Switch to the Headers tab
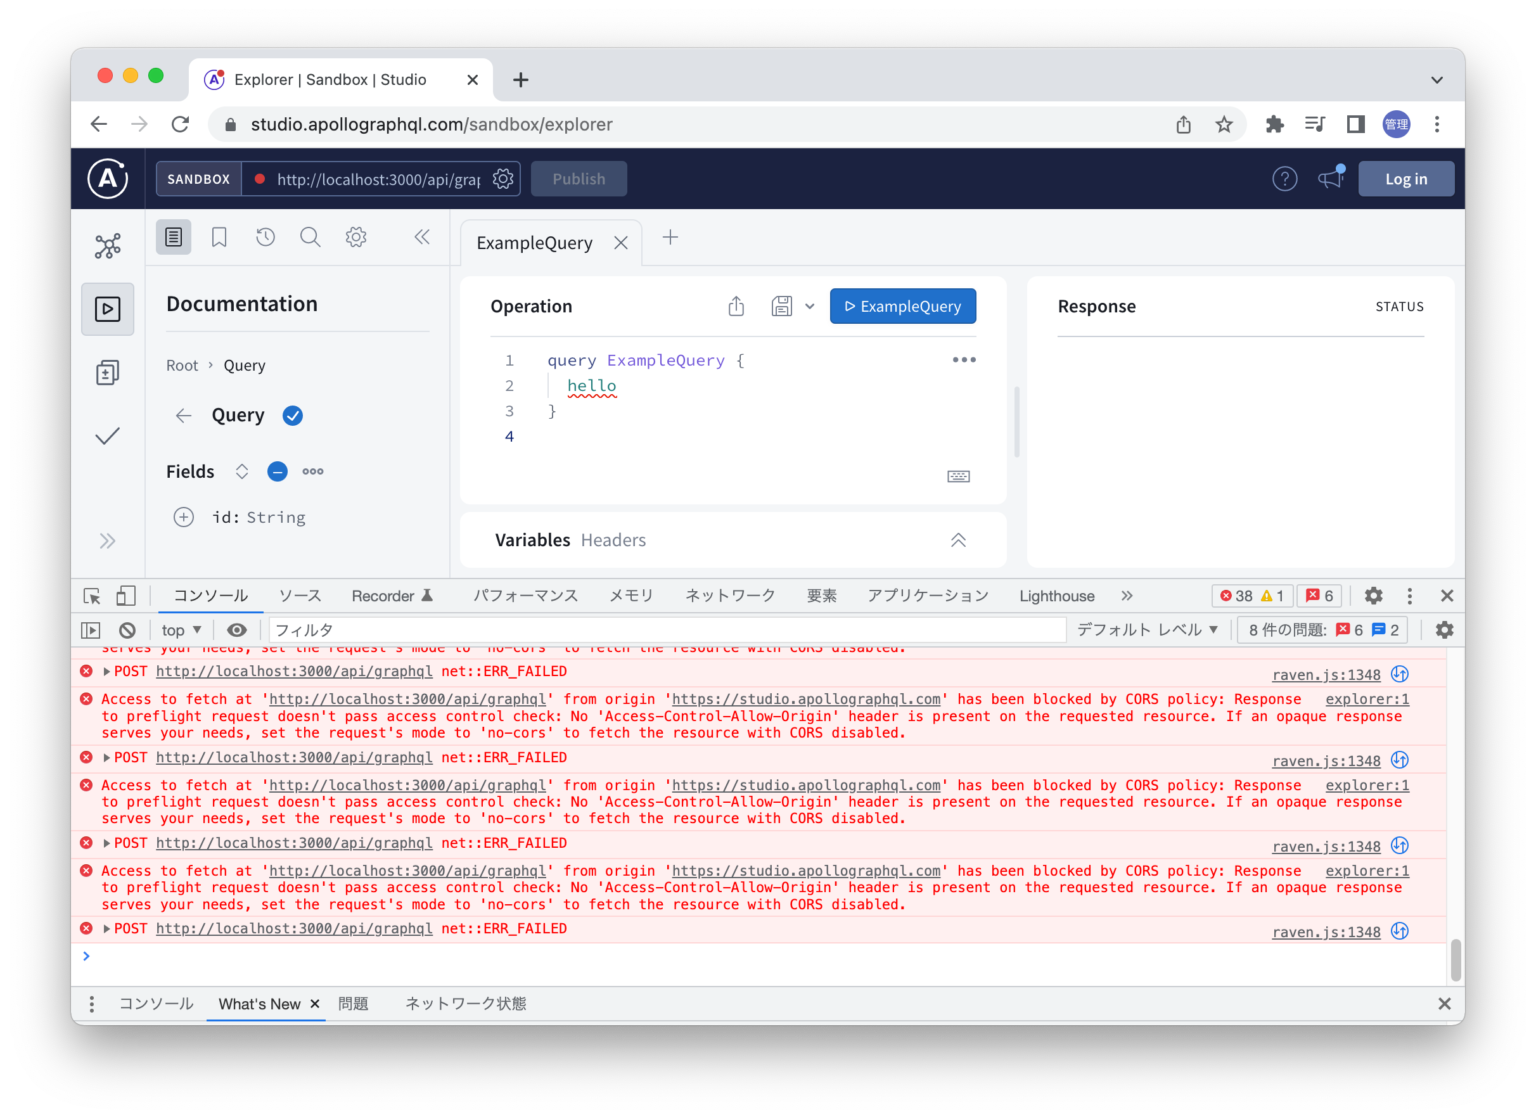 pyautogui.click(x=613, y=540)
